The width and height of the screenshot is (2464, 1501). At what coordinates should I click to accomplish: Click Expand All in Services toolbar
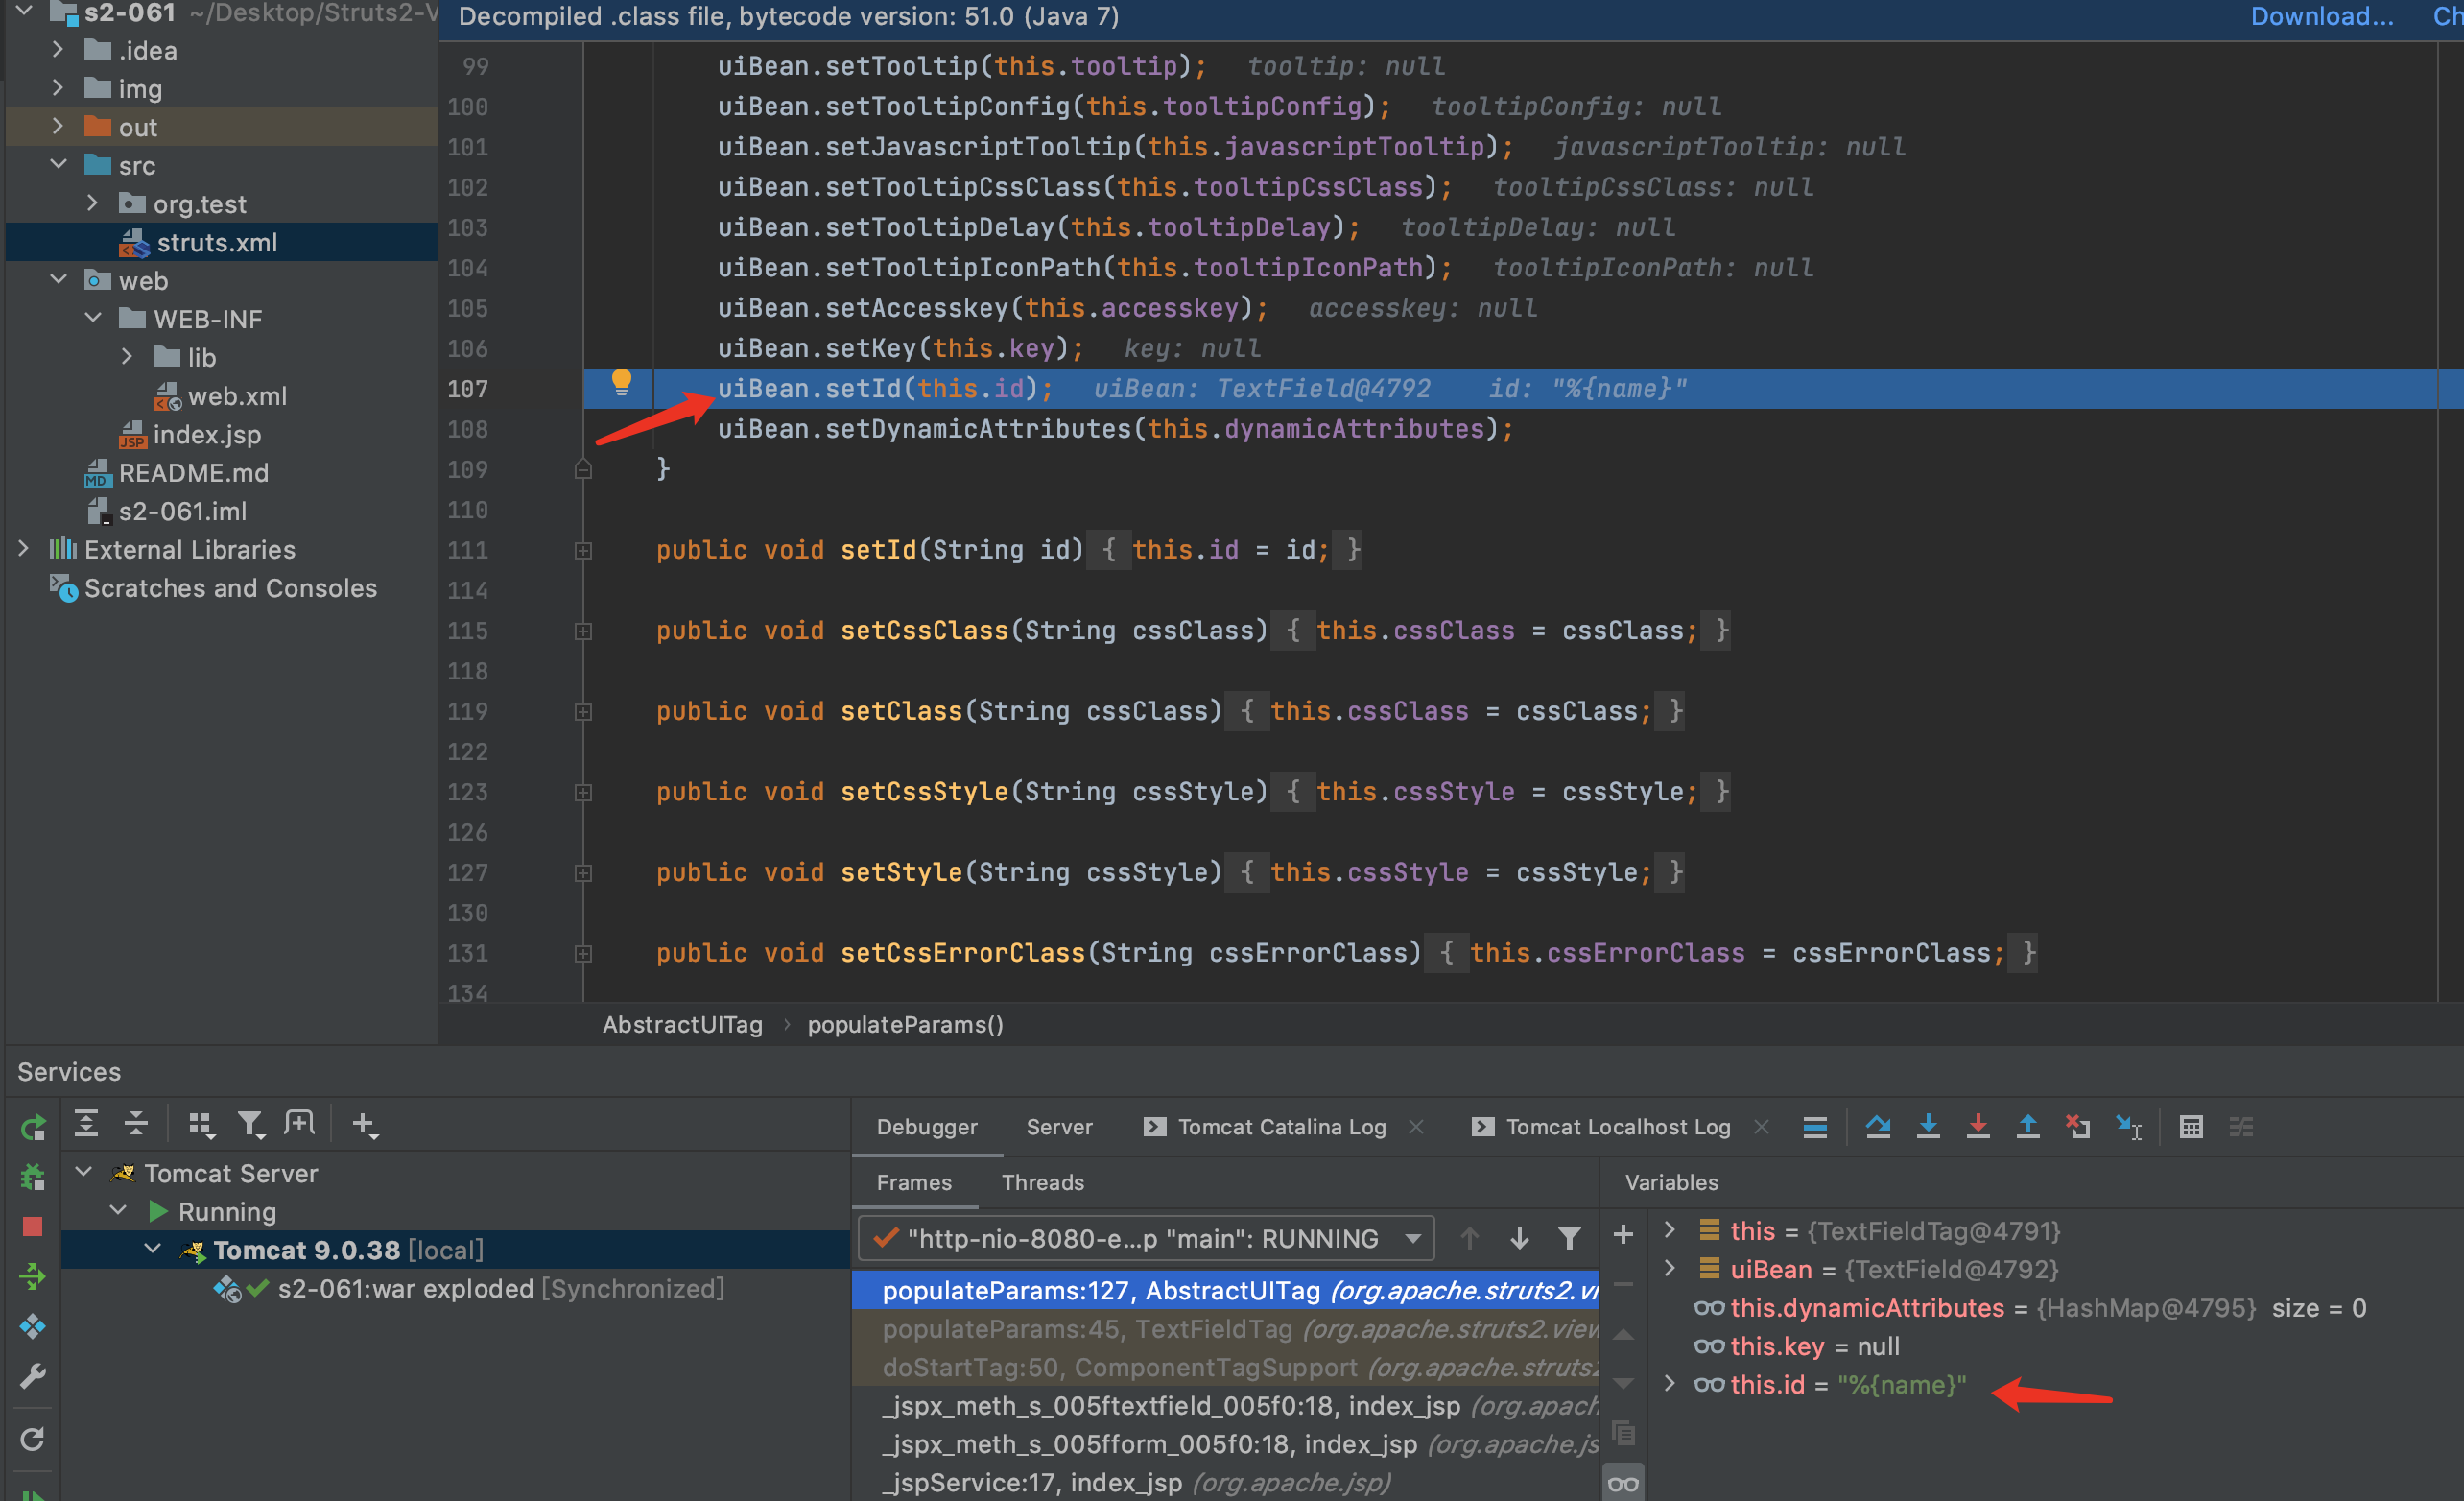(86, 1124)
